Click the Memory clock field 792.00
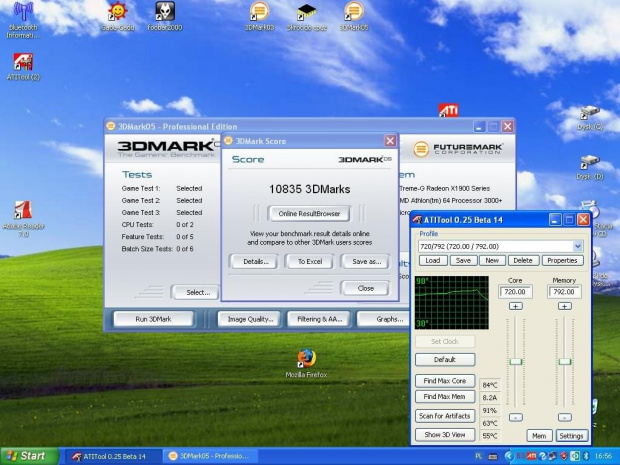Image resolution: width=620 pixels, height=465 pixels. (x=564, y=292)
